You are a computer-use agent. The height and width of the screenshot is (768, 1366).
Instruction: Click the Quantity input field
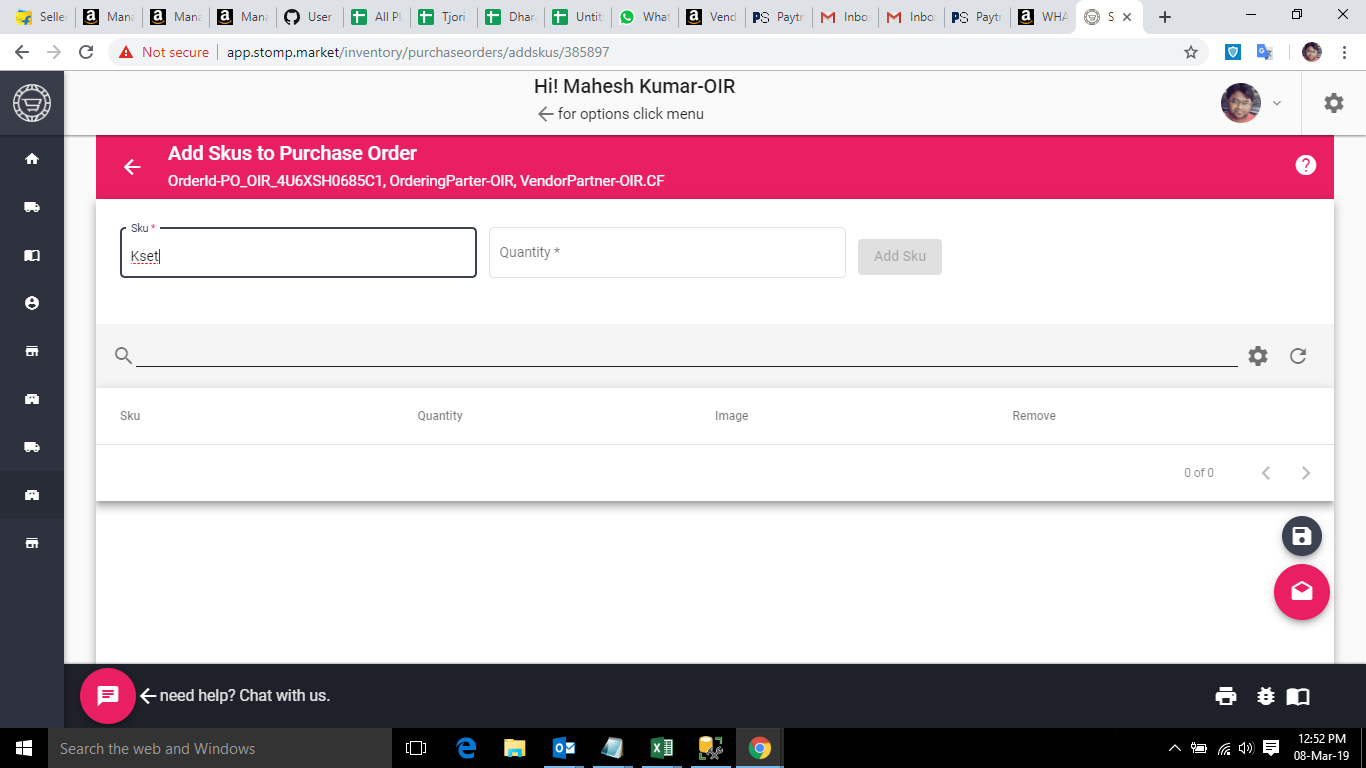[667, 252]
